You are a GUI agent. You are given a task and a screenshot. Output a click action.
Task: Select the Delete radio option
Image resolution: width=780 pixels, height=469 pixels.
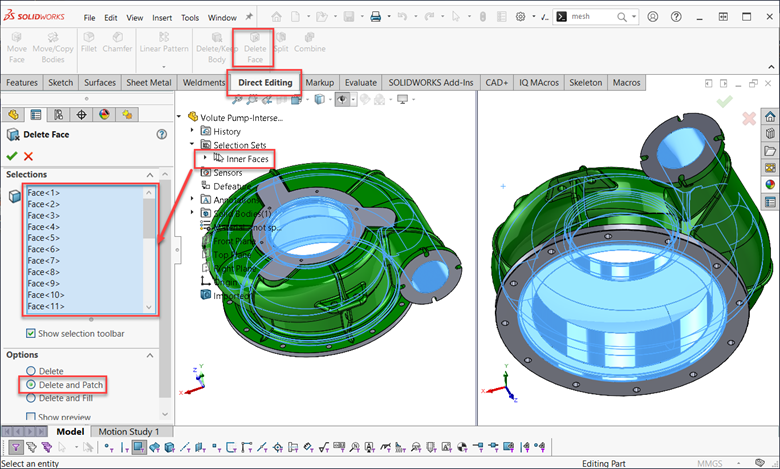pos(31,371)
